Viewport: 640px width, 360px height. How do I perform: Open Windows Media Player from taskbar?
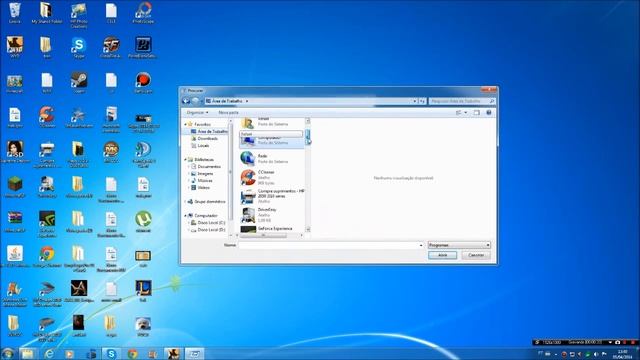pos(69,354)
